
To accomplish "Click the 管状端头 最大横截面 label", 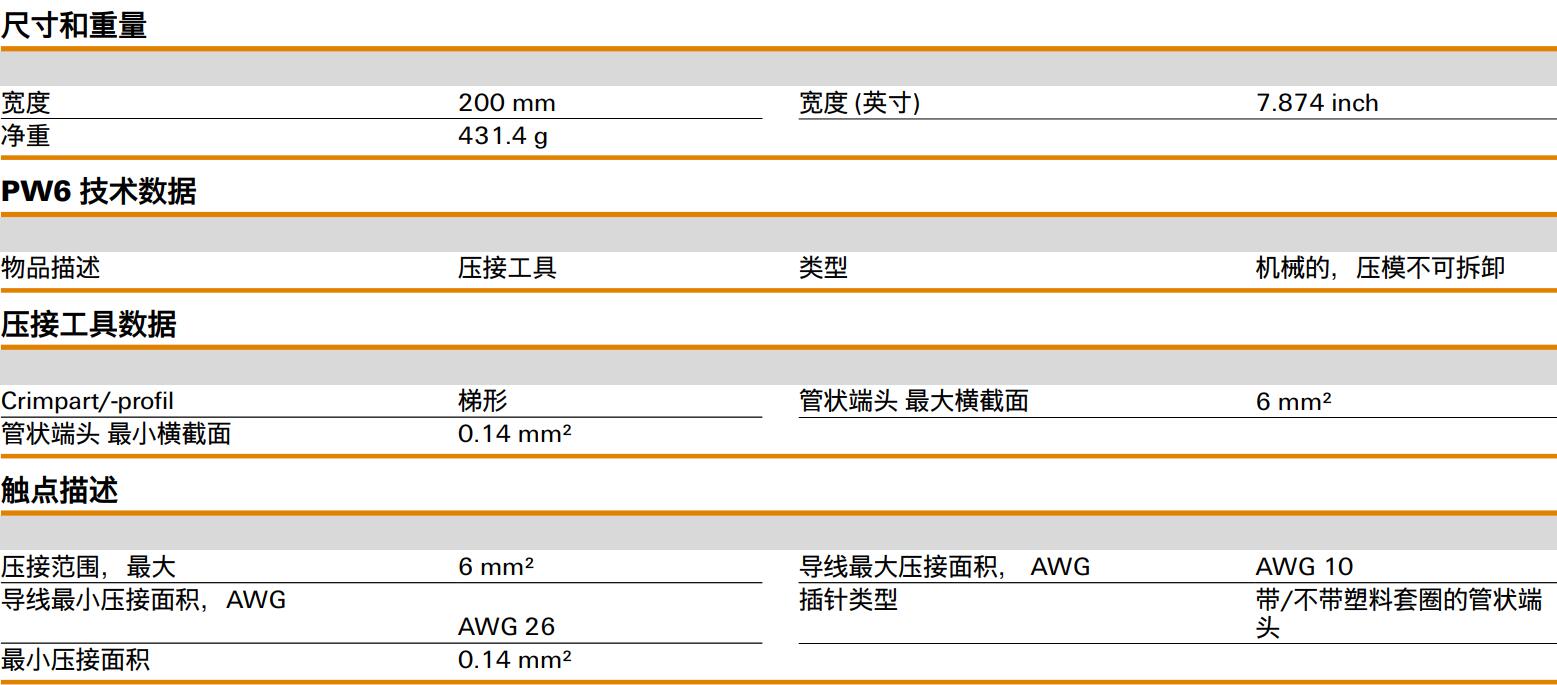I will coord(913,401).
